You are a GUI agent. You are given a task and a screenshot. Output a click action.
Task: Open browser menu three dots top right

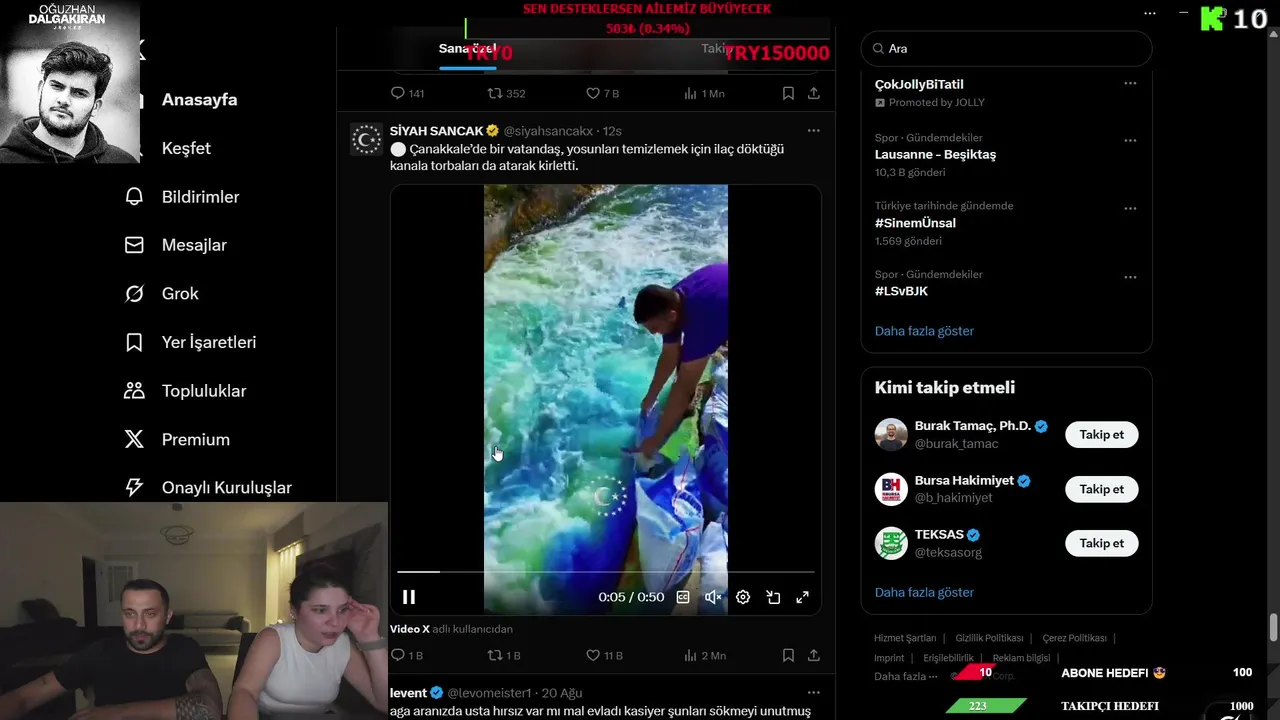click(x=1150, y=13)
